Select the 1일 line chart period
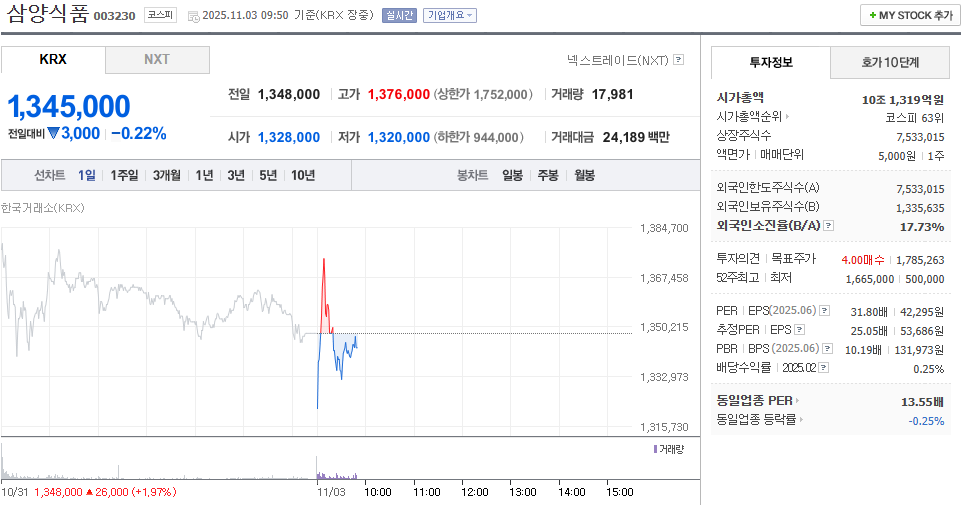Image resolution: width=965 pixels, height=505 pixels. [x=87, y=175]
